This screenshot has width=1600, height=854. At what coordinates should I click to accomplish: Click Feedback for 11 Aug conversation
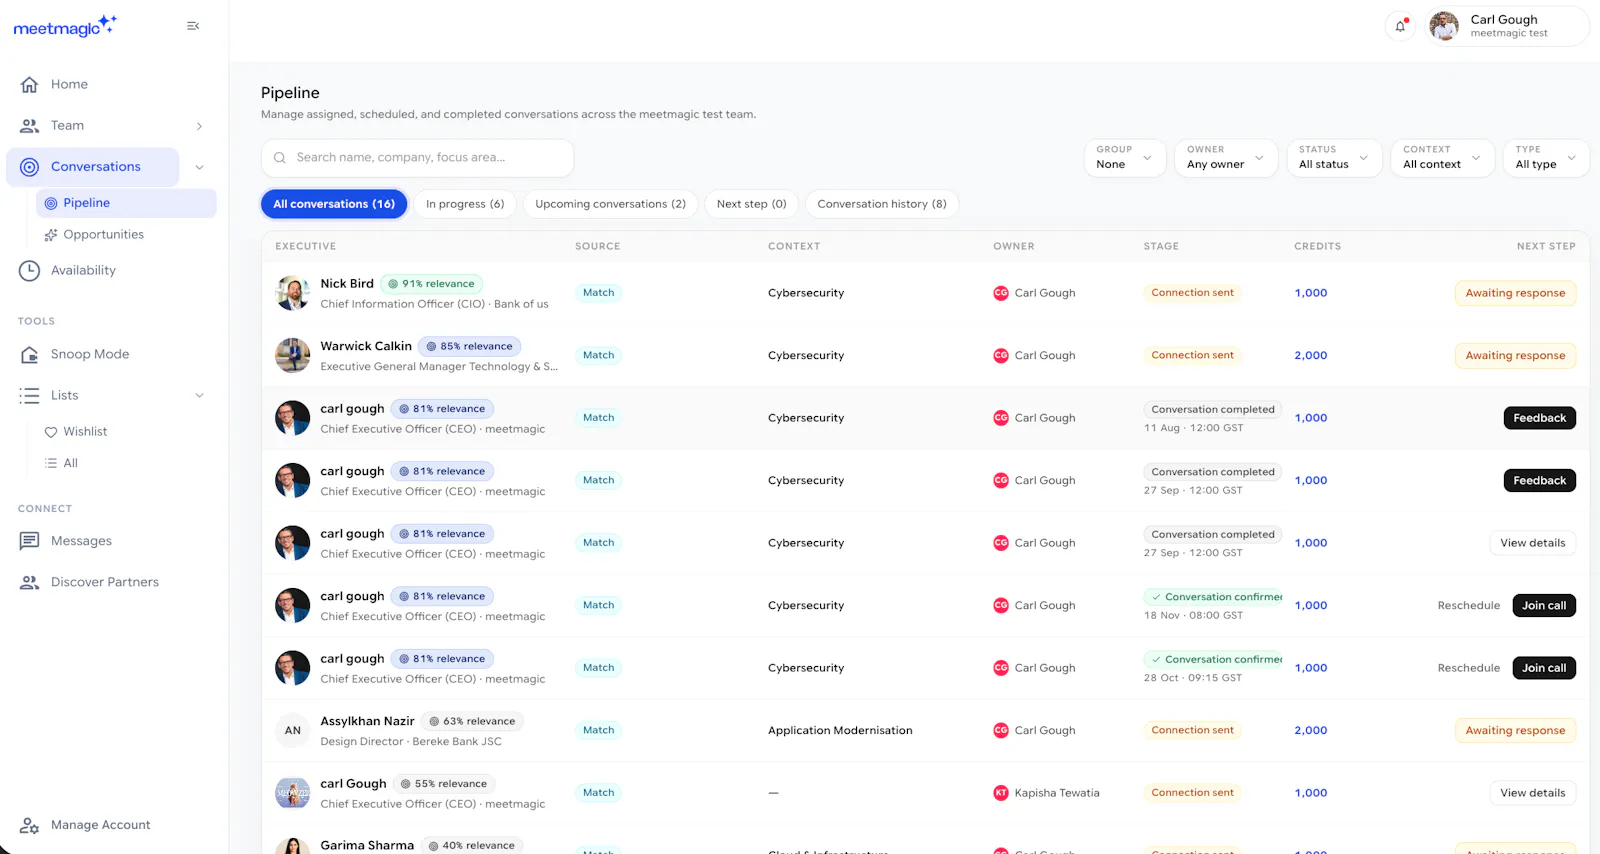1539,418
